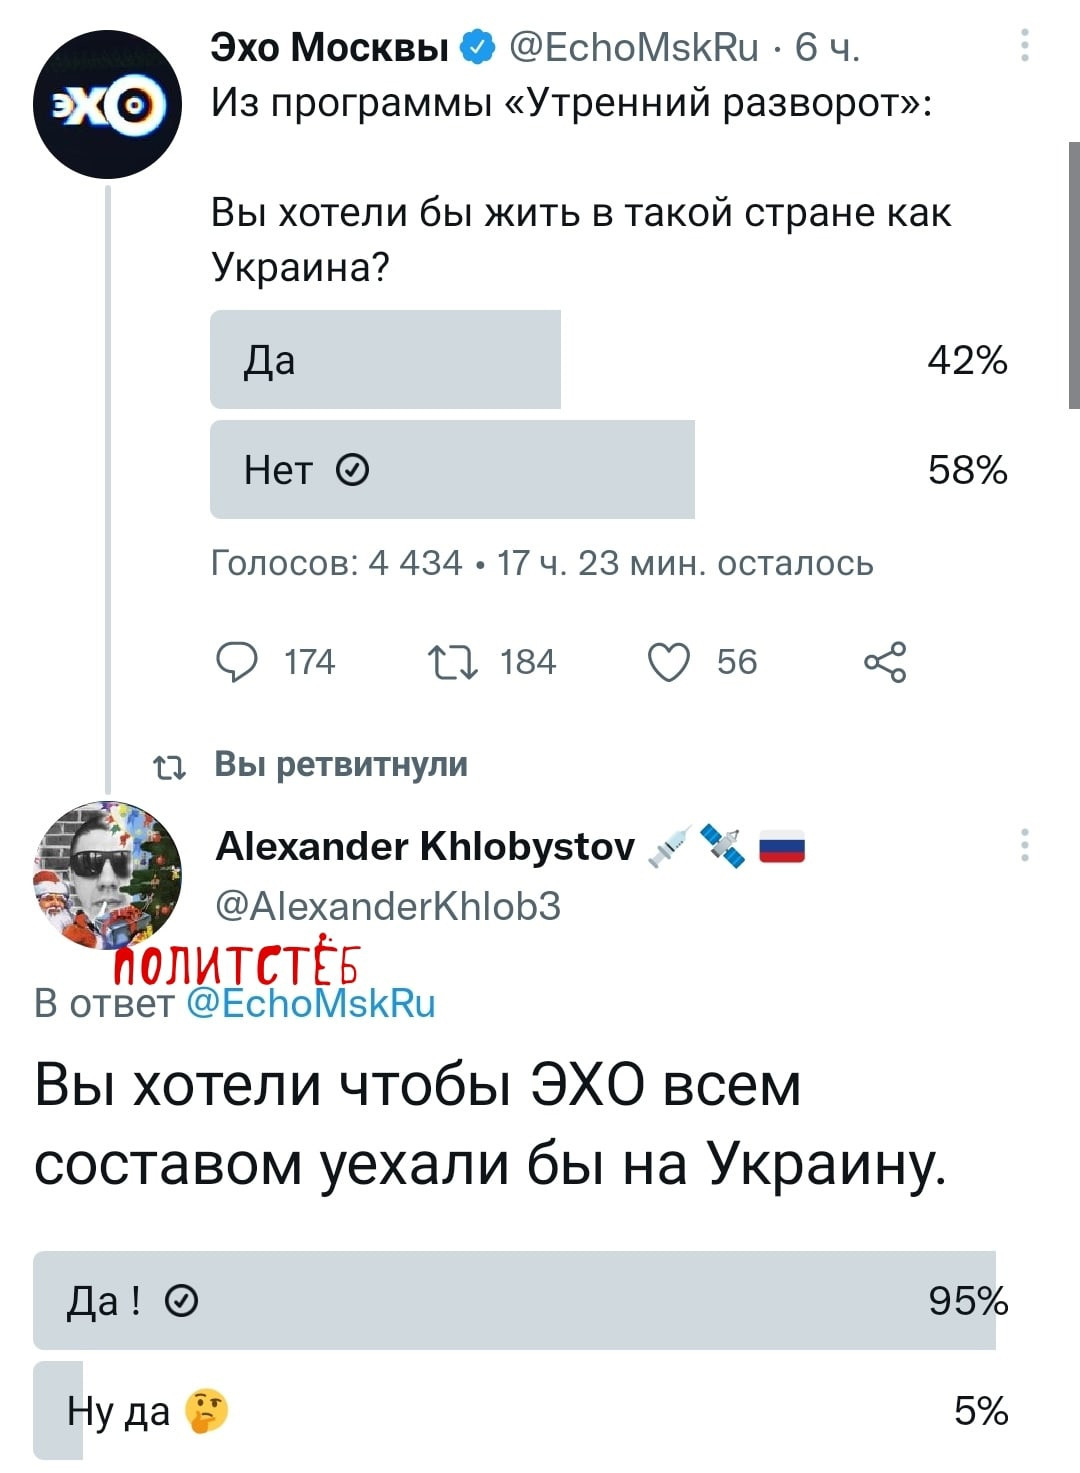This screenshot has height=1473, width=1080.
Task: Click the reply icon under Echo Moskvy tweet
Action: point(236,662)
